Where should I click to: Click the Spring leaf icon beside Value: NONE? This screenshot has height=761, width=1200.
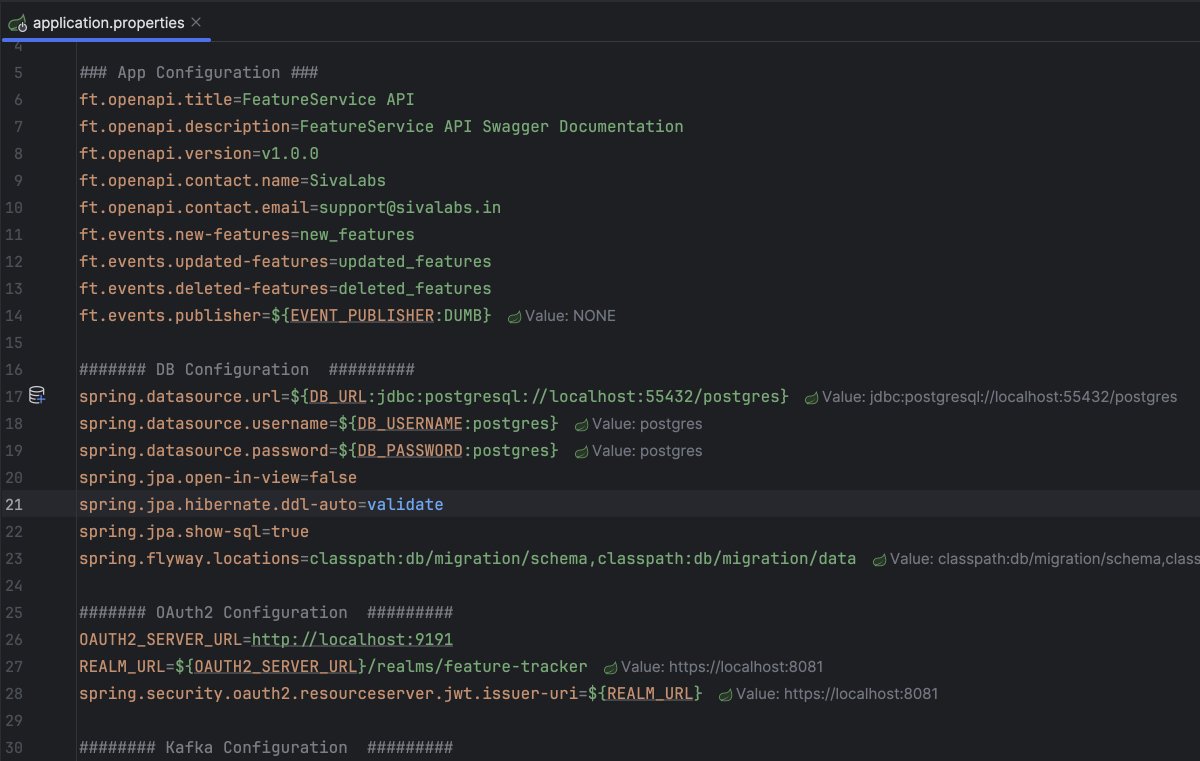pos(514,316)
